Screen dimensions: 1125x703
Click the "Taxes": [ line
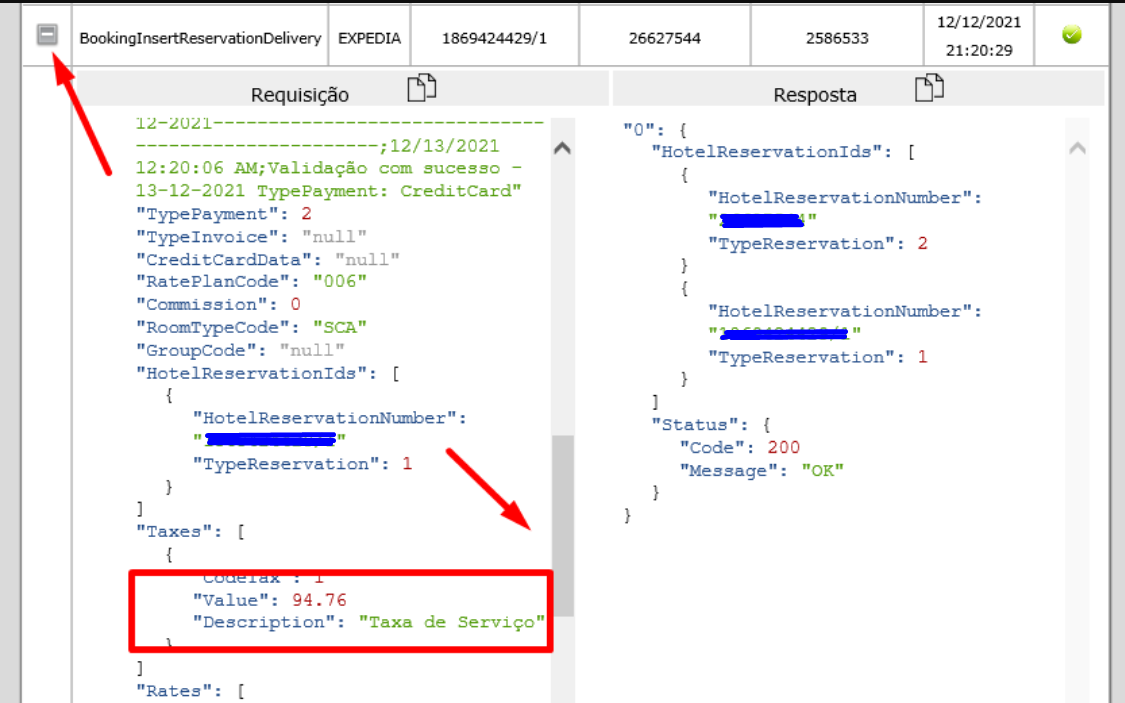click(190, 532)
